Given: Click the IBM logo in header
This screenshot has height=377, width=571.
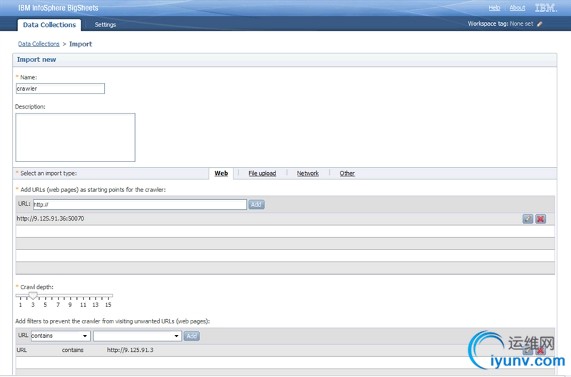Looking at the screenshot, I should point(545,8).
